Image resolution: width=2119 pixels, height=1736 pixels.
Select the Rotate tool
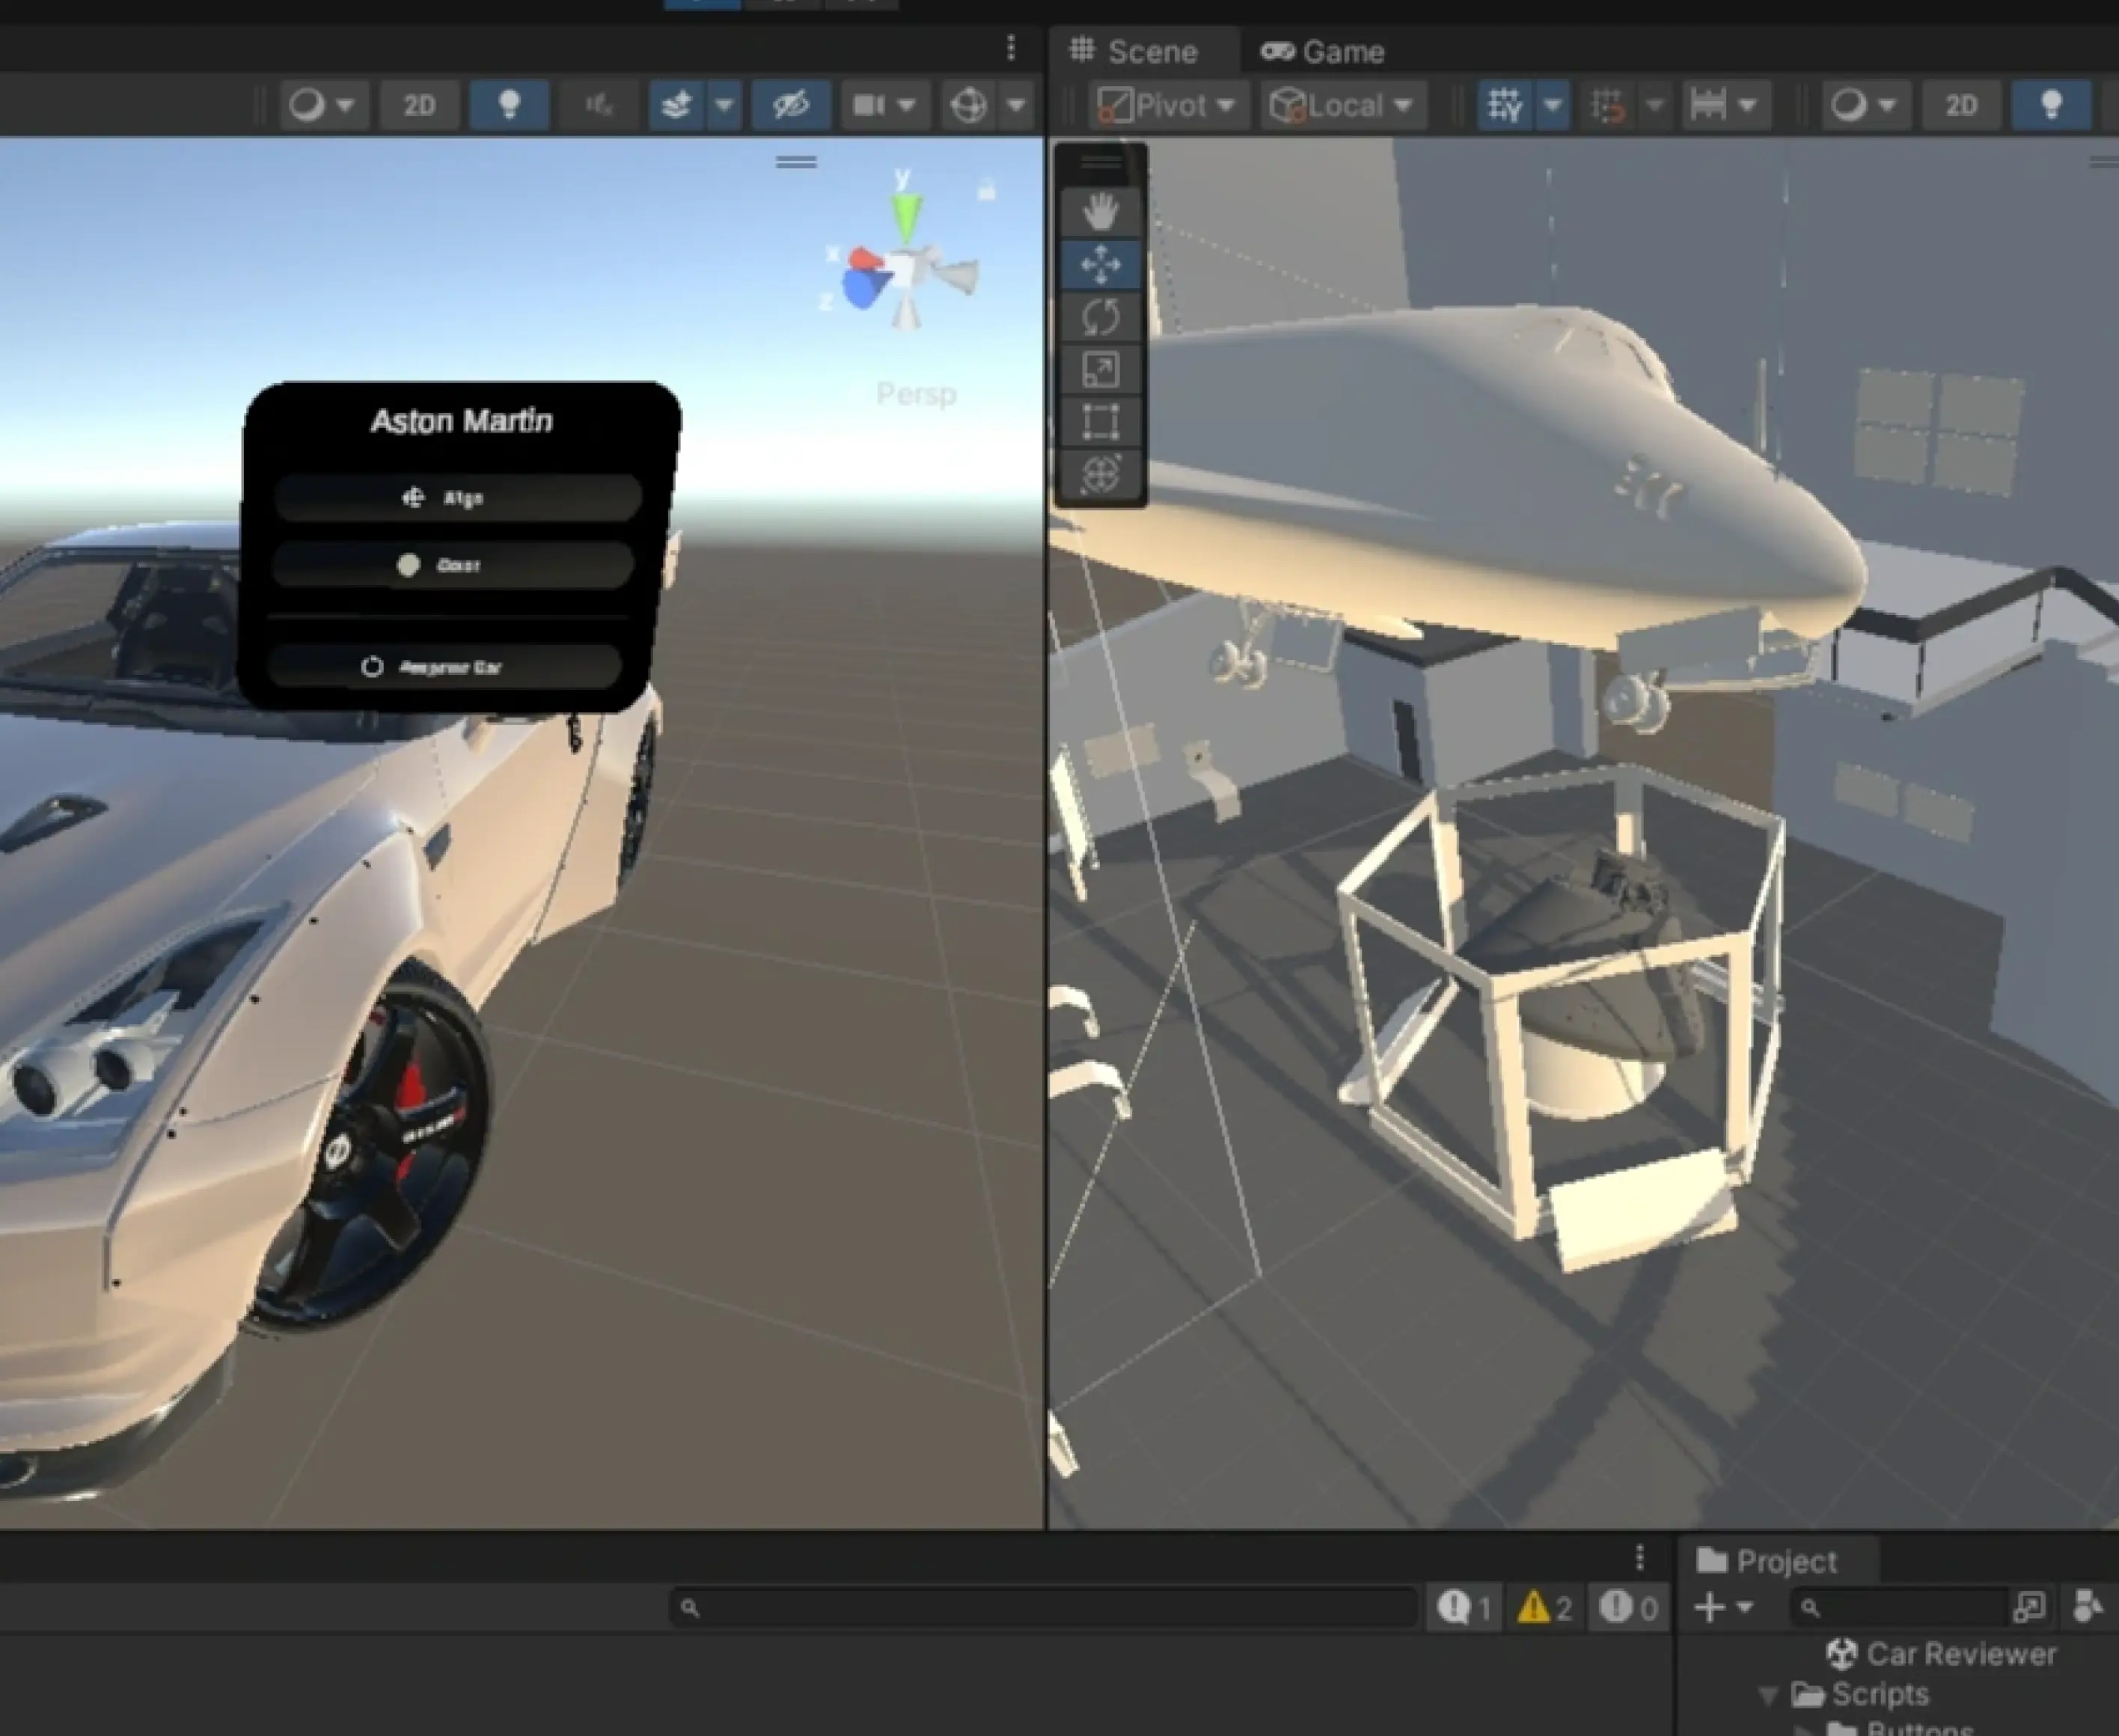click(1100, 318)
